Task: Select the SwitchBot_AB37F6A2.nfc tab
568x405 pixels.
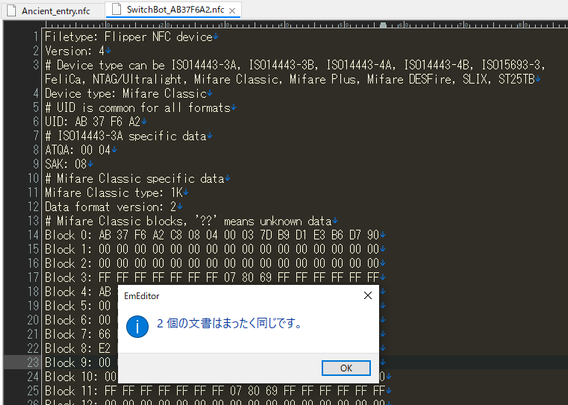Action: [x=175, y=10]
